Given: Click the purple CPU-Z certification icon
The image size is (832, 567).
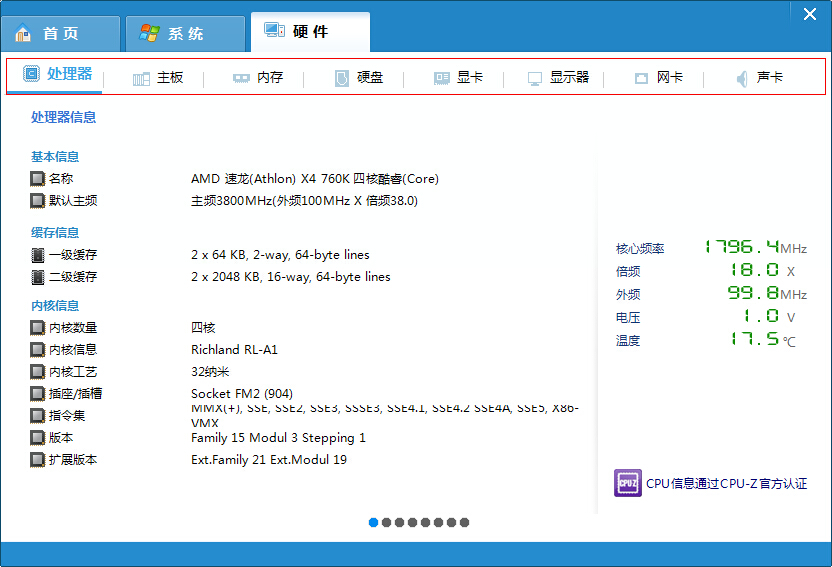Looking at the screenshot, I should coord(627,483).
